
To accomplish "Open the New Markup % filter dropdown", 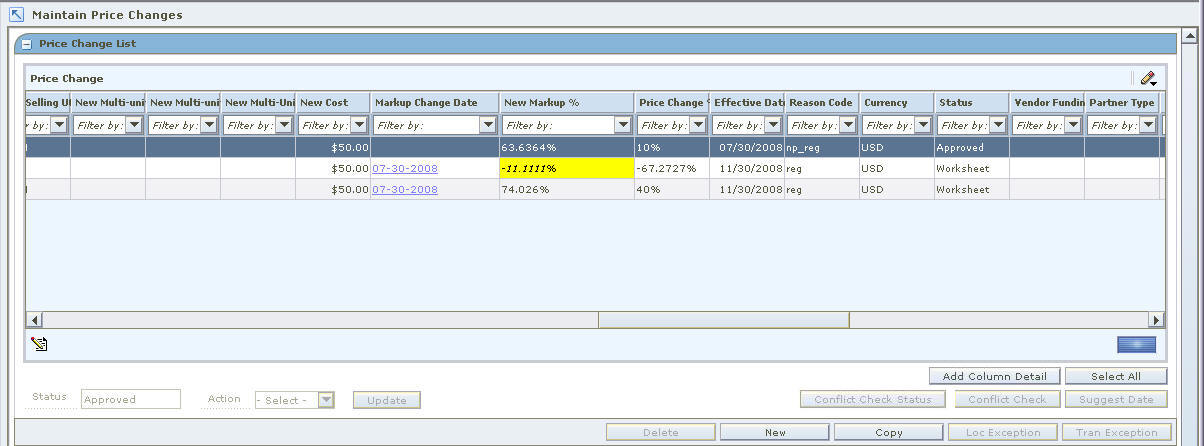I will click(623, 125).
